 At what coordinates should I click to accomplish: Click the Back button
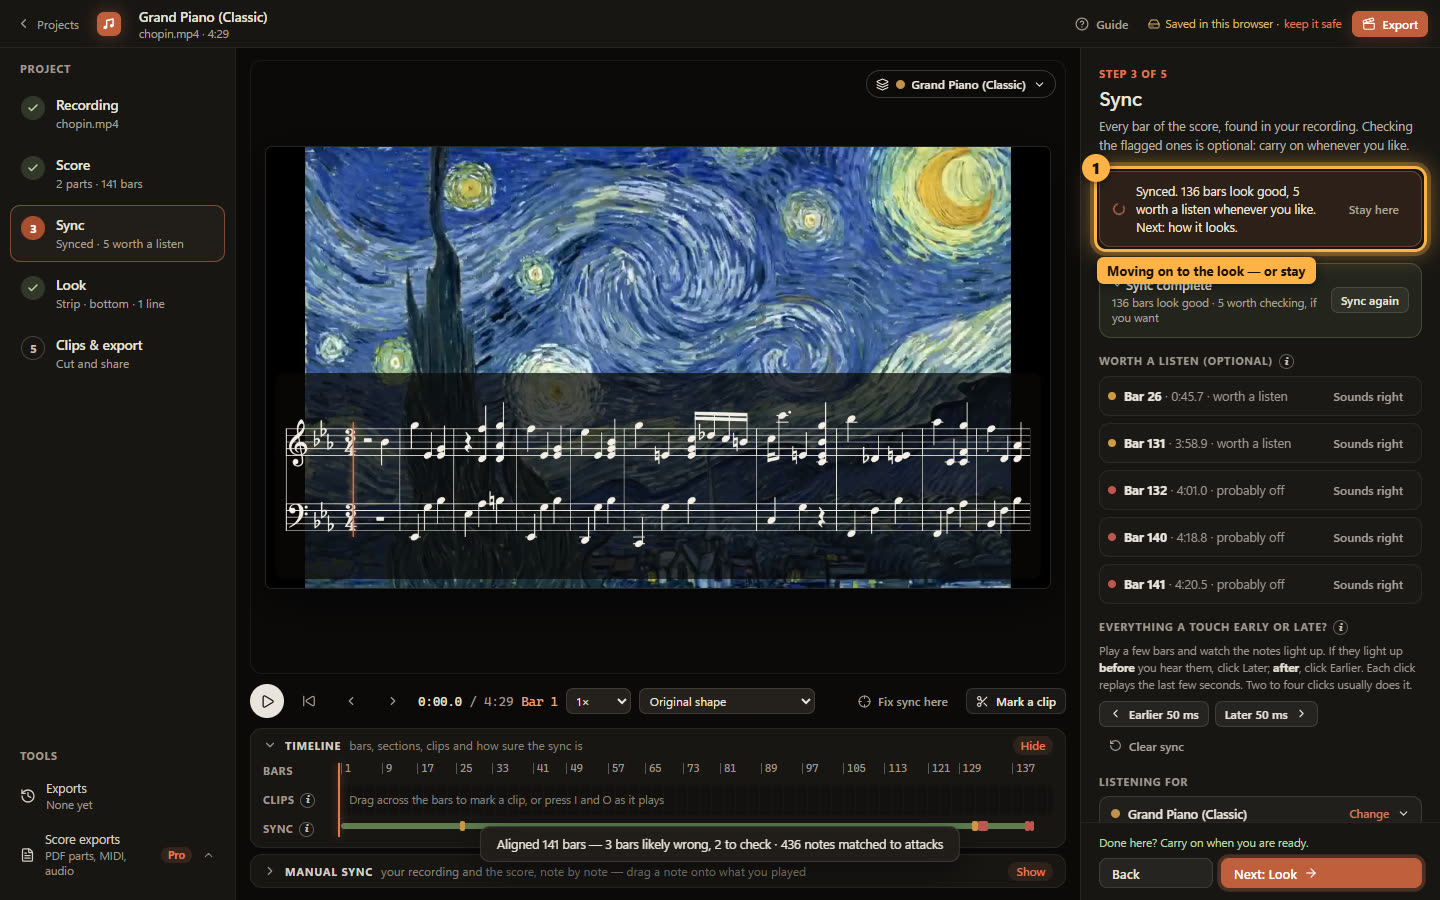tap(1156, 874)
